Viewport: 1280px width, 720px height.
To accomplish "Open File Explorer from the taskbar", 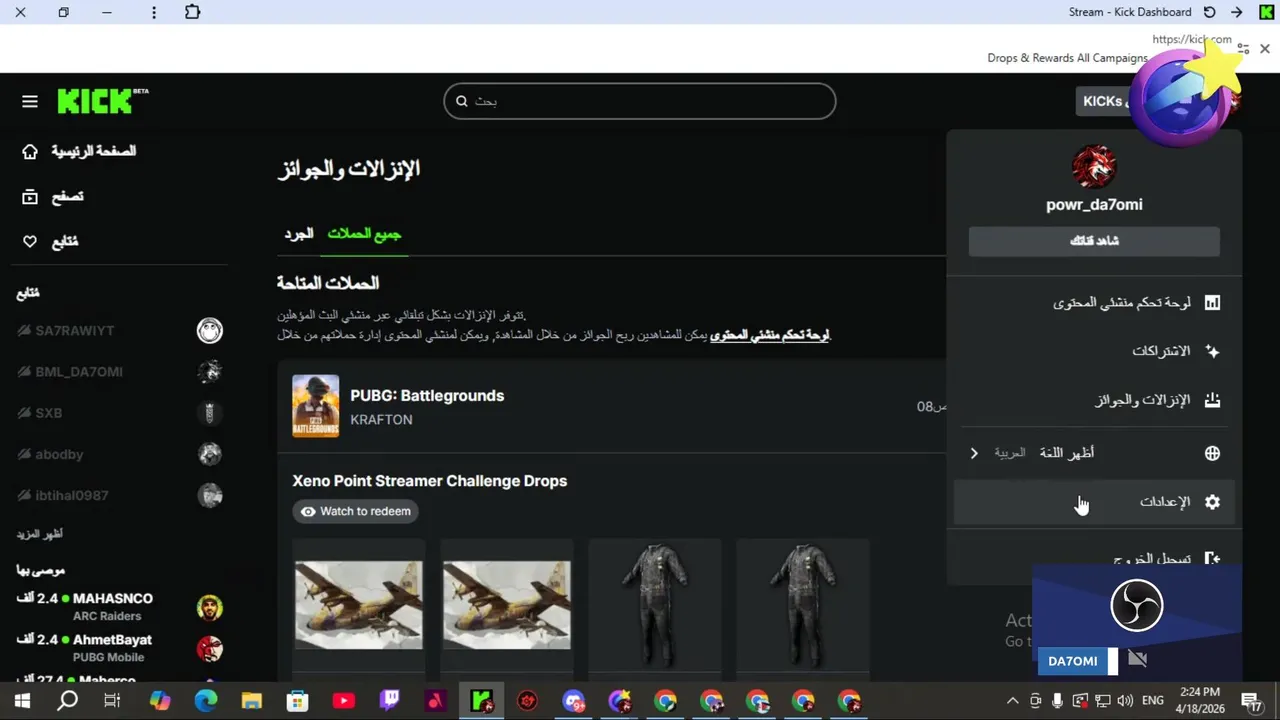I will (x=251, y=701).
